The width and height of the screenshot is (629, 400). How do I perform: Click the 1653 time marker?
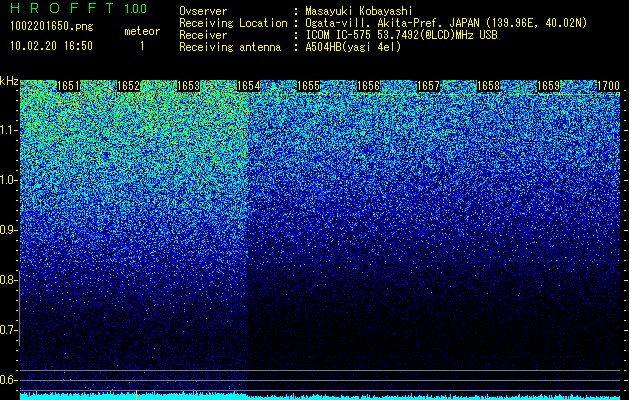tap(189, 86)
